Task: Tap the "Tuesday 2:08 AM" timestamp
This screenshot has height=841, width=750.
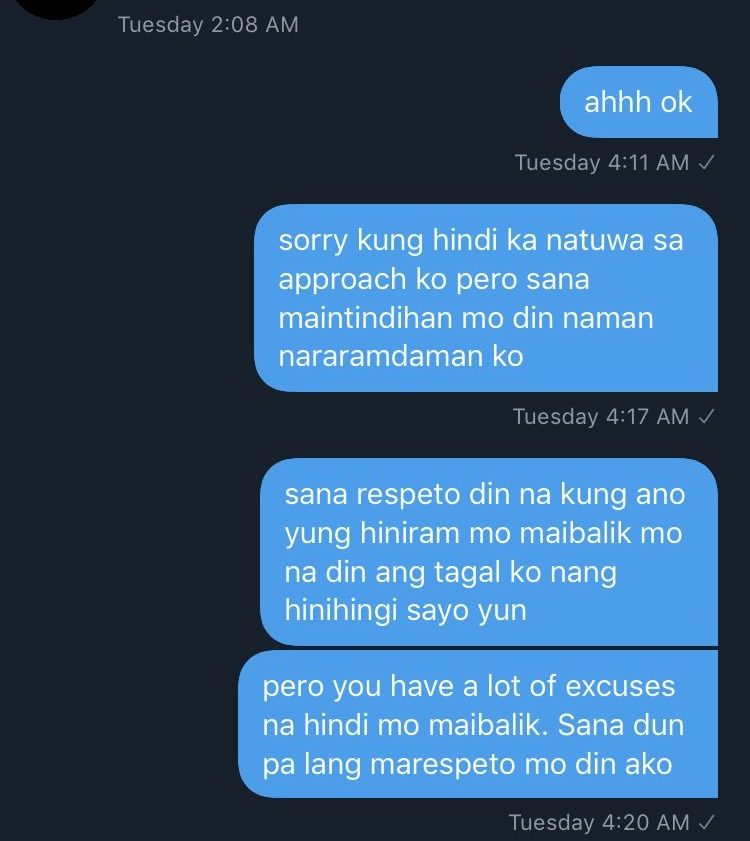Action: tap(208, 25)
